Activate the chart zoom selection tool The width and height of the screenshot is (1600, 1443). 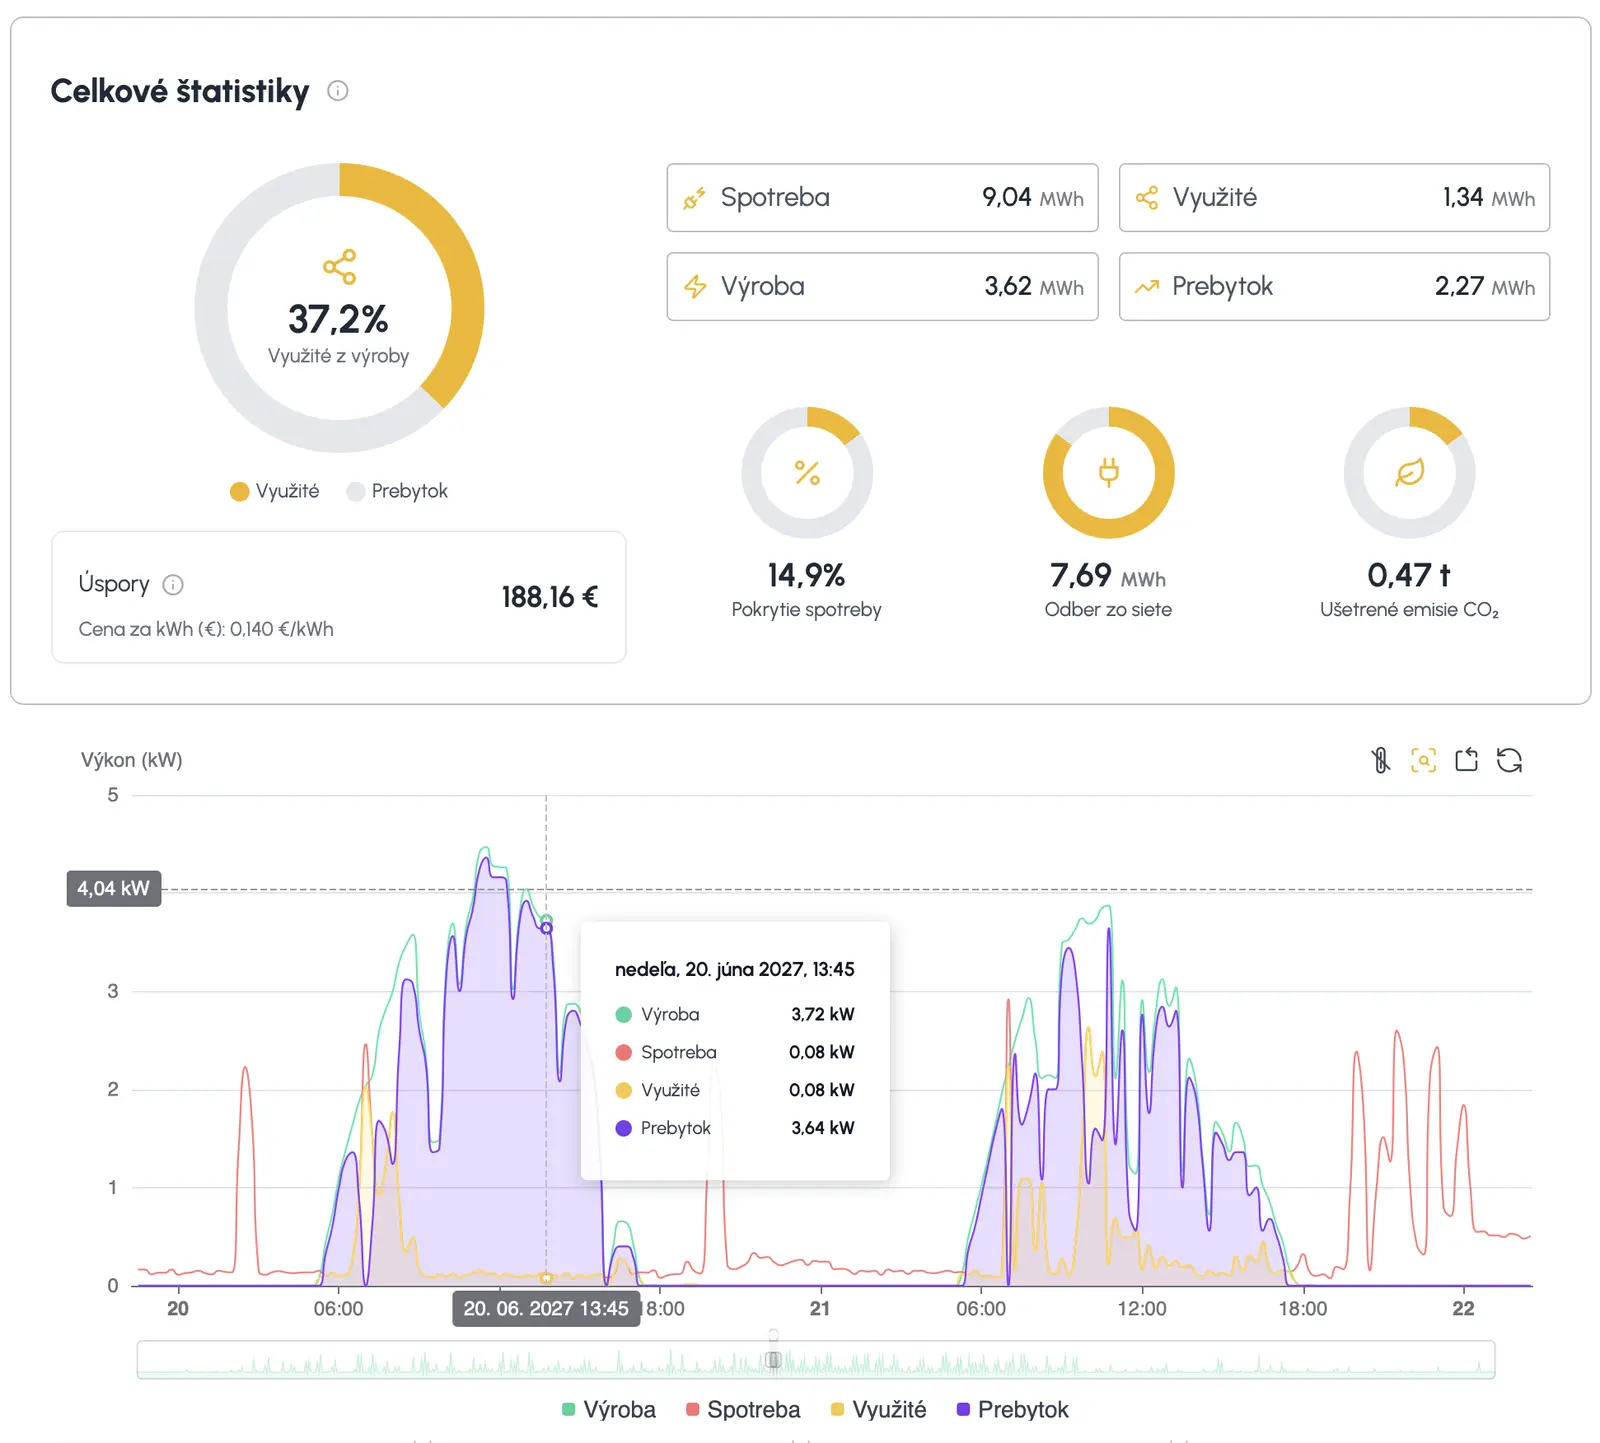coord(1423,760)
